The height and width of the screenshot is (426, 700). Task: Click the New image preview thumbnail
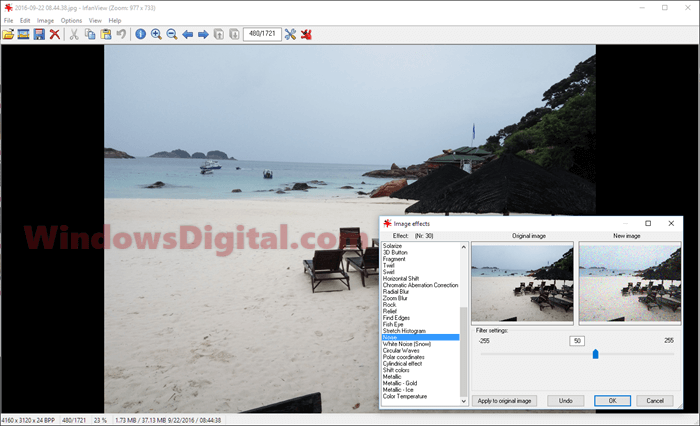tap(630, 282)
